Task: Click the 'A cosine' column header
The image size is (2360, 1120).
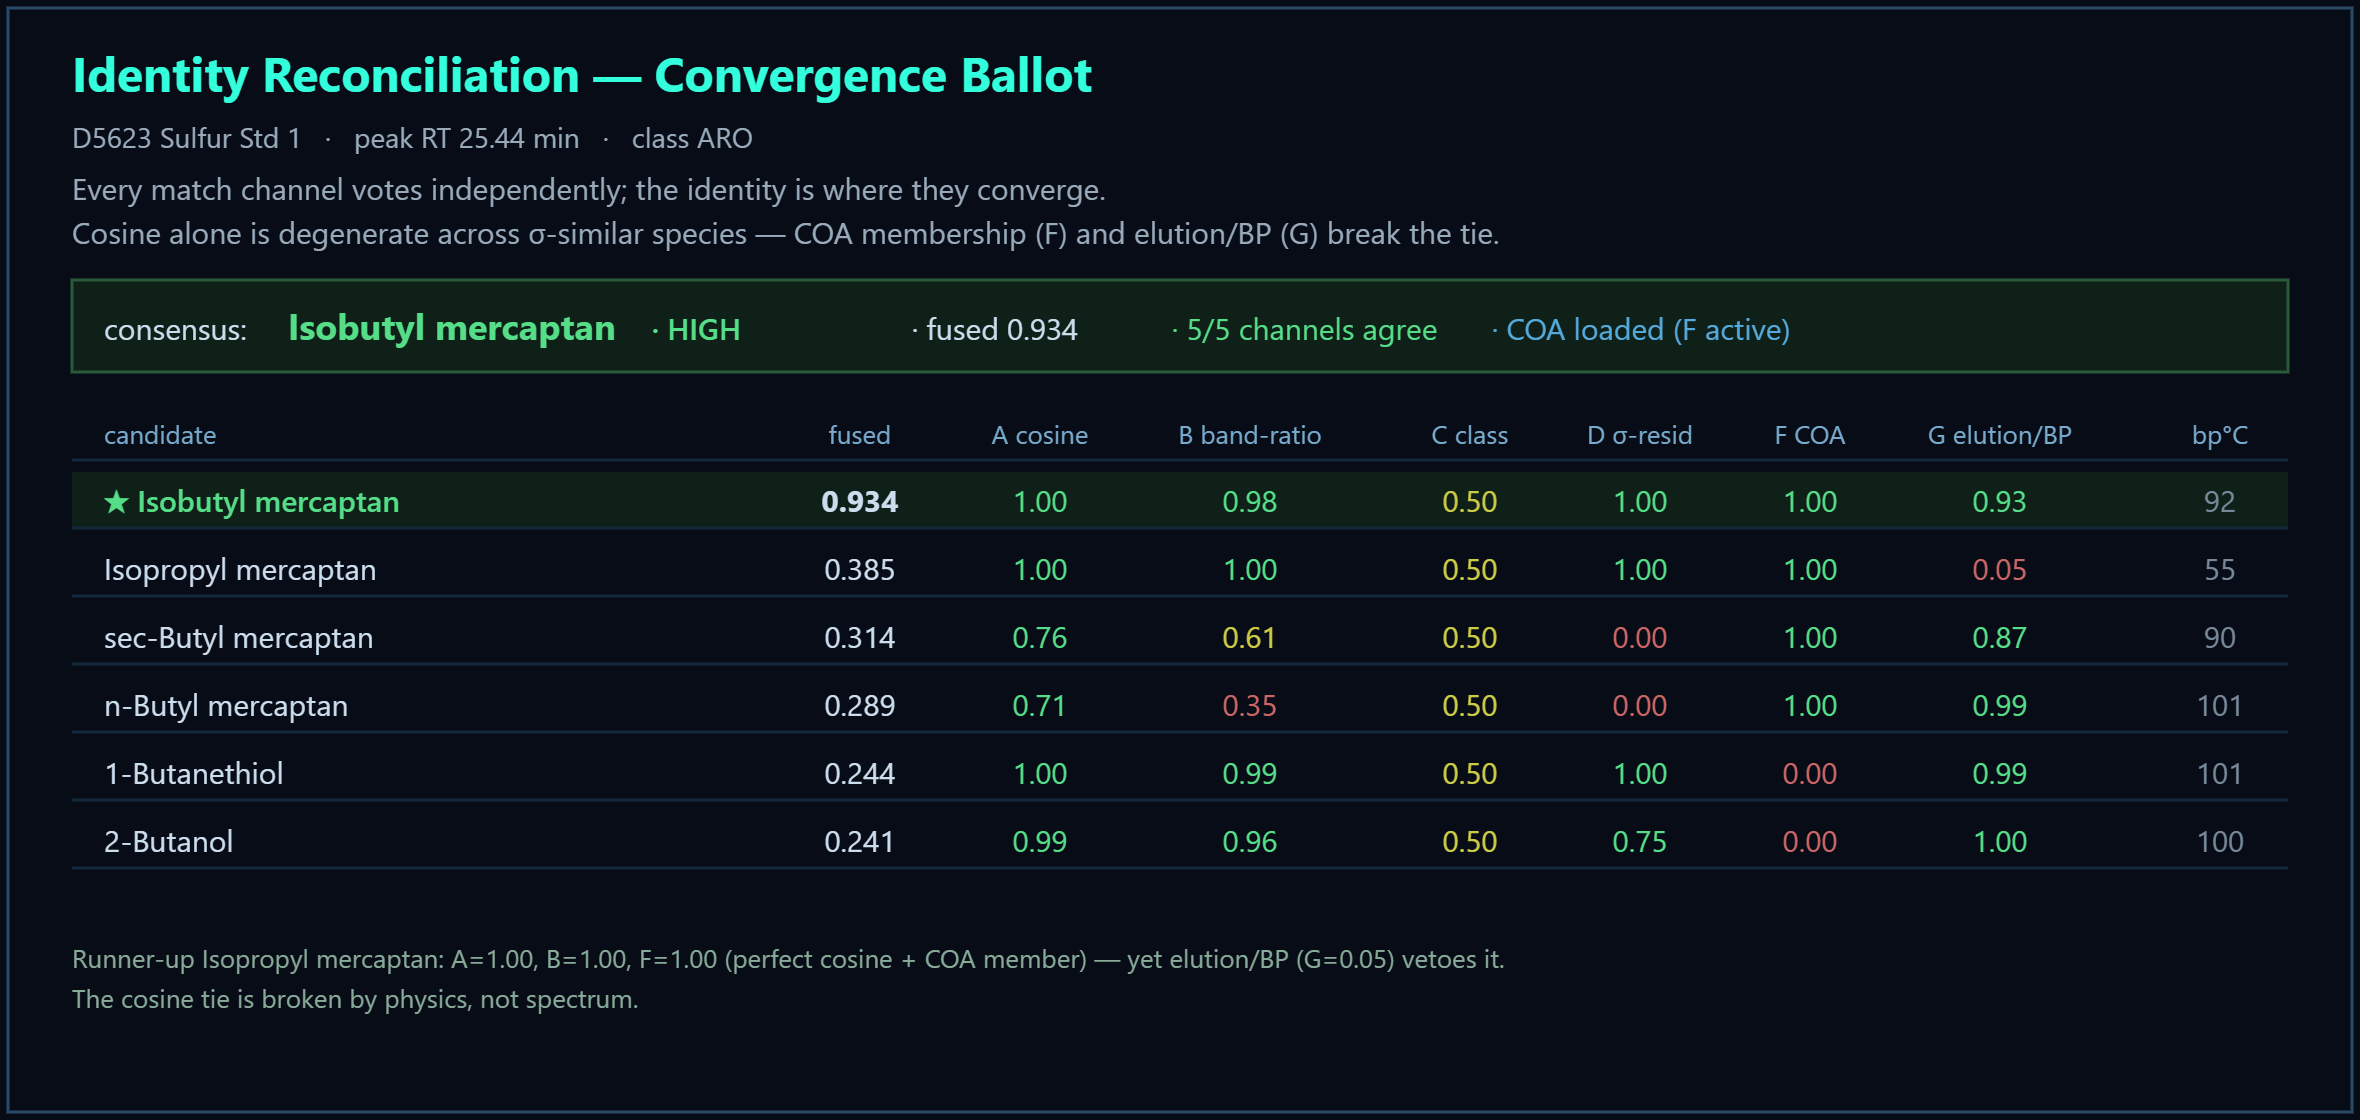Action: [1040, 435]
